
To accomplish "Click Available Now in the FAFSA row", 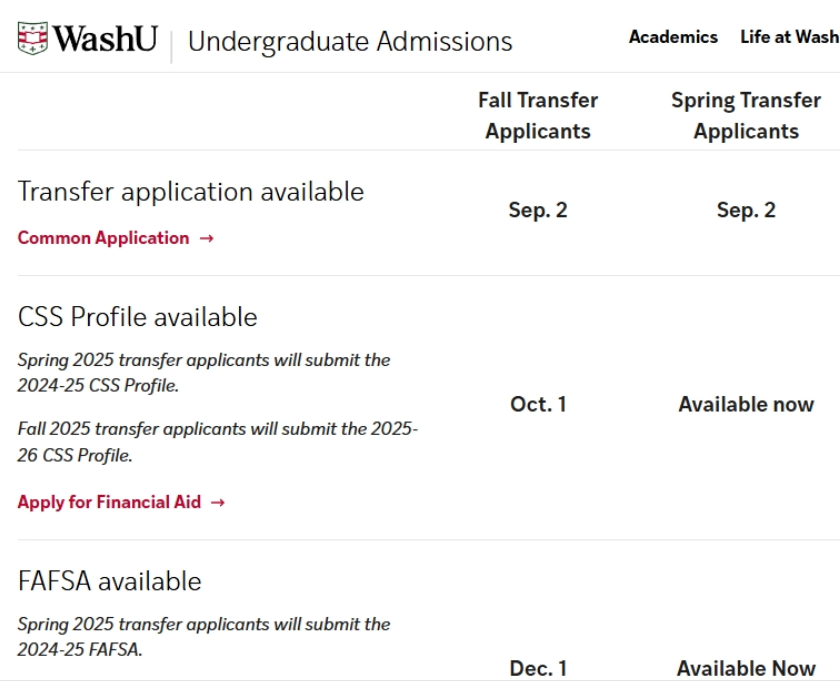I will click(x=746, y=668).
